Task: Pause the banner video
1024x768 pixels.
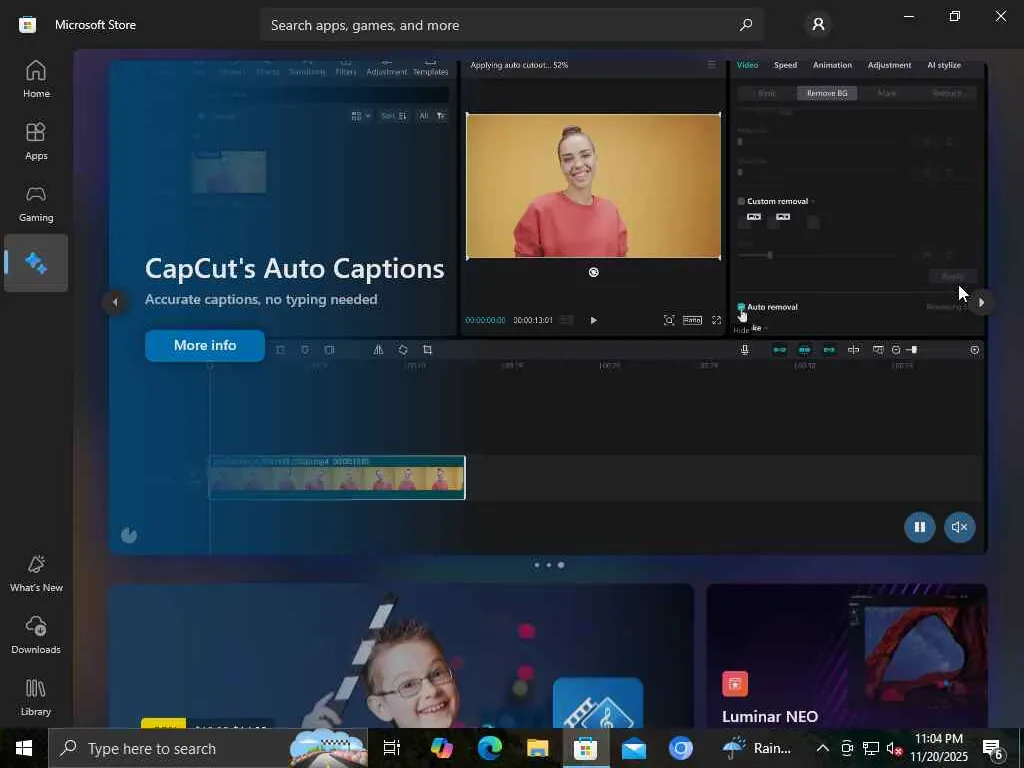Action: point(920,527)
